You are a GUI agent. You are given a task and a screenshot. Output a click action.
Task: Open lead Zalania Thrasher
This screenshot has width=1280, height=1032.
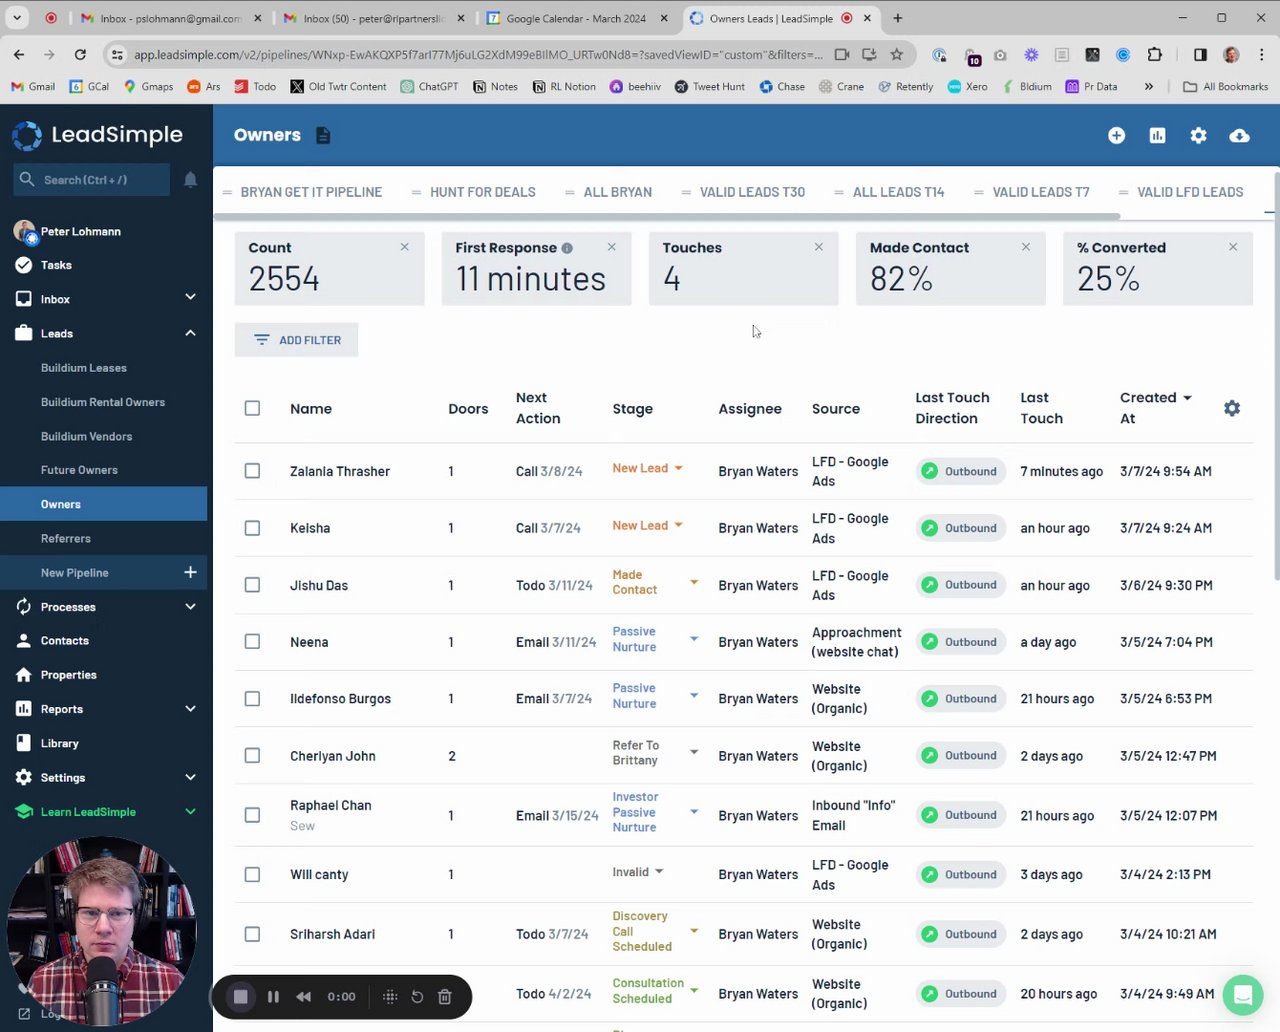(340, 471)
